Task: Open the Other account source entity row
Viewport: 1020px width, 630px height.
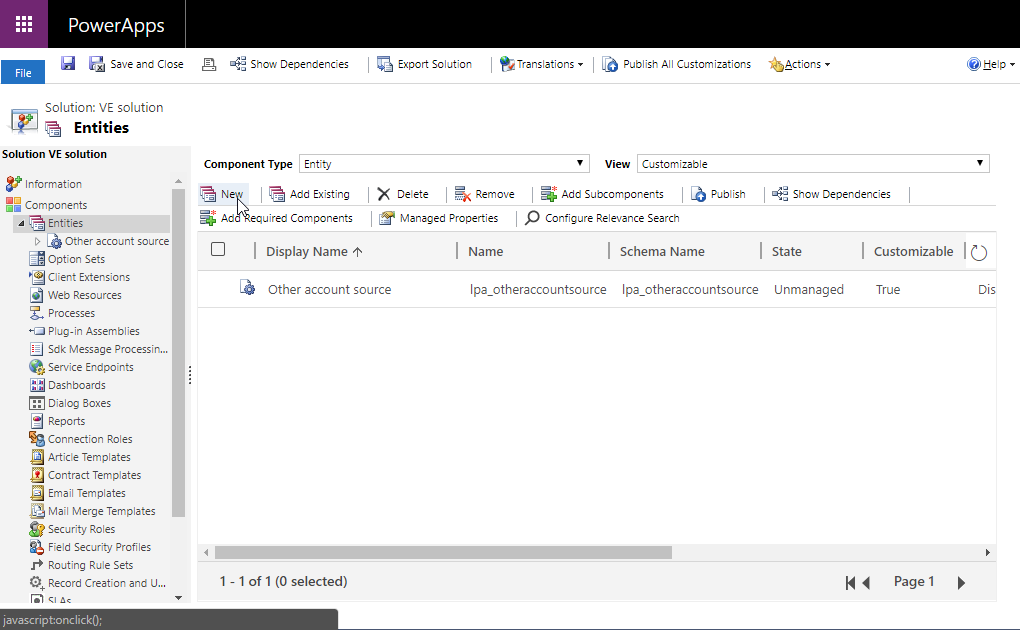Action: pos(329,290)
